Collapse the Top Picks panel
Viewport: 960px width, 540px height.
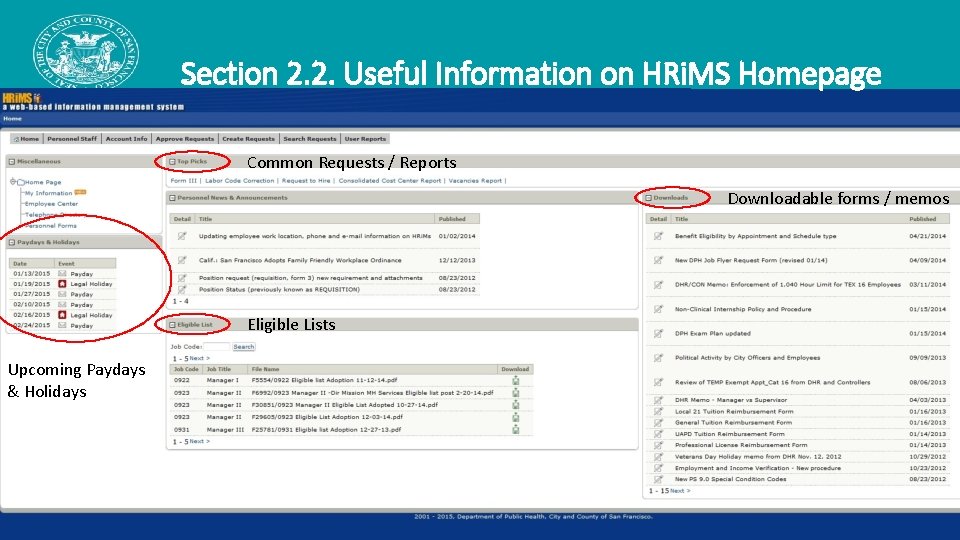pyautogui.click(x=172, y=162)
